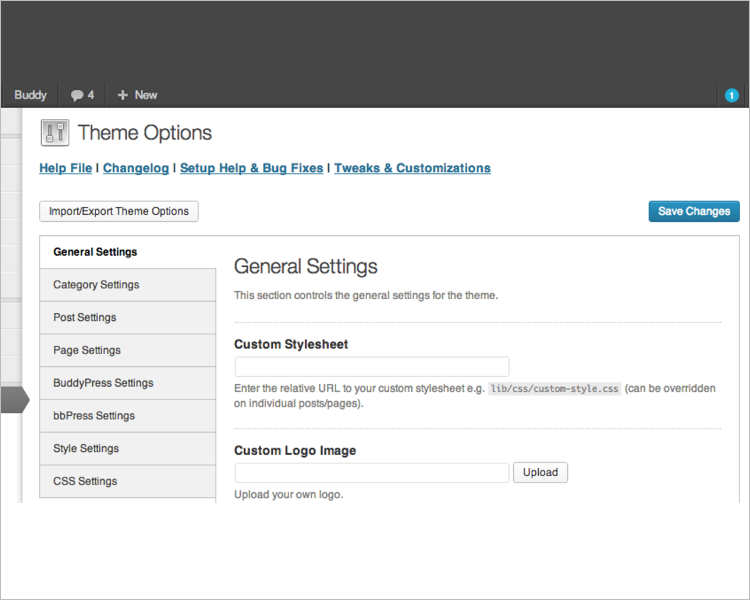The height and width of the screenshot is (600, 750).
Task: Open the blue update notification badge
Action: (x=731, y=95)
